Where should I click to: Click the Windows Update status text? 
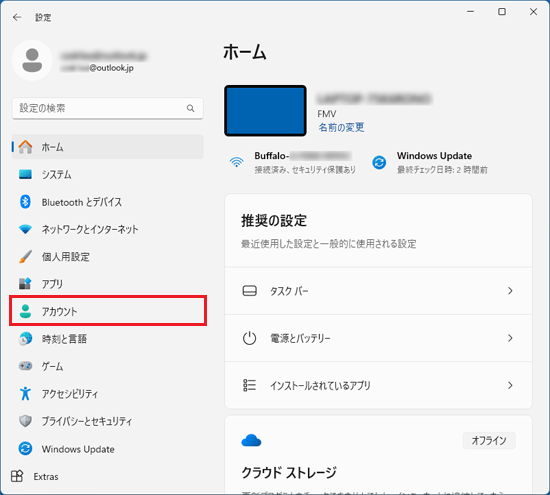pyautogui.click(x=434, y=156)
